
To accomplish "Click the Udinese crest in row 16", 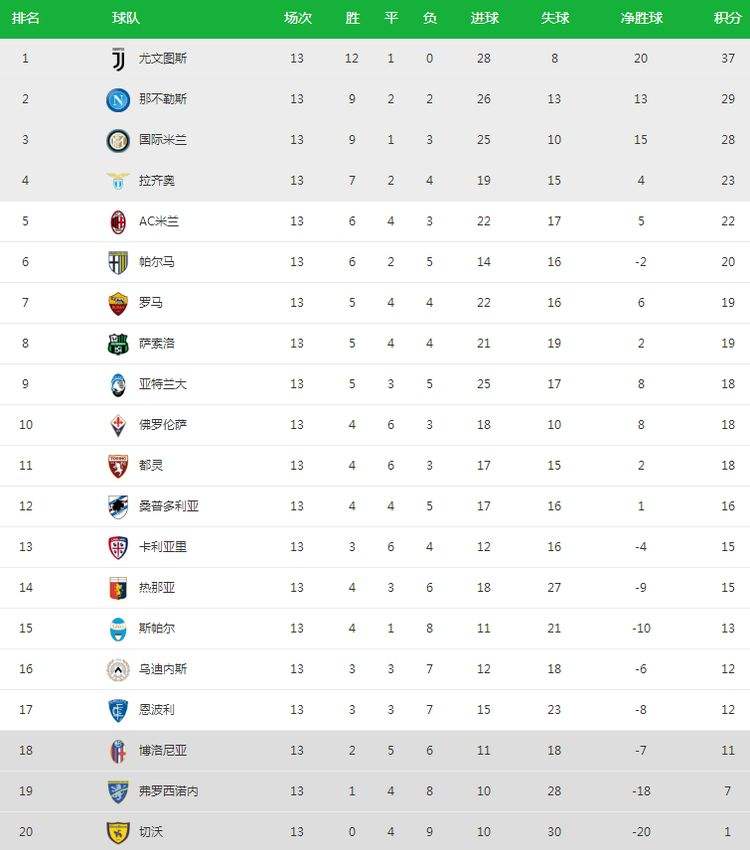I will pos(118,670).
